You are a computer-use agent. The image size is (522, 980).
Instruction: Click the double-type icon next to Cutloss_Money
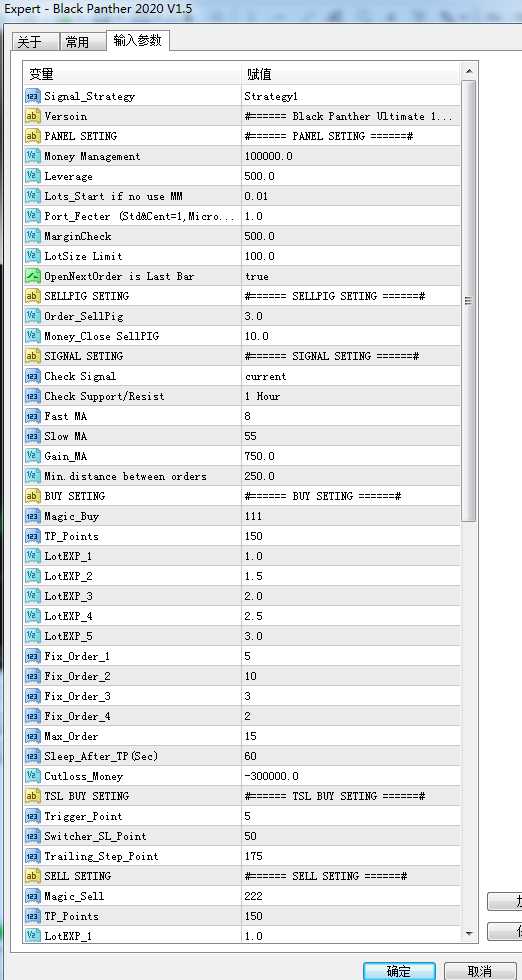pyautogui.click(x=32, y=776)
